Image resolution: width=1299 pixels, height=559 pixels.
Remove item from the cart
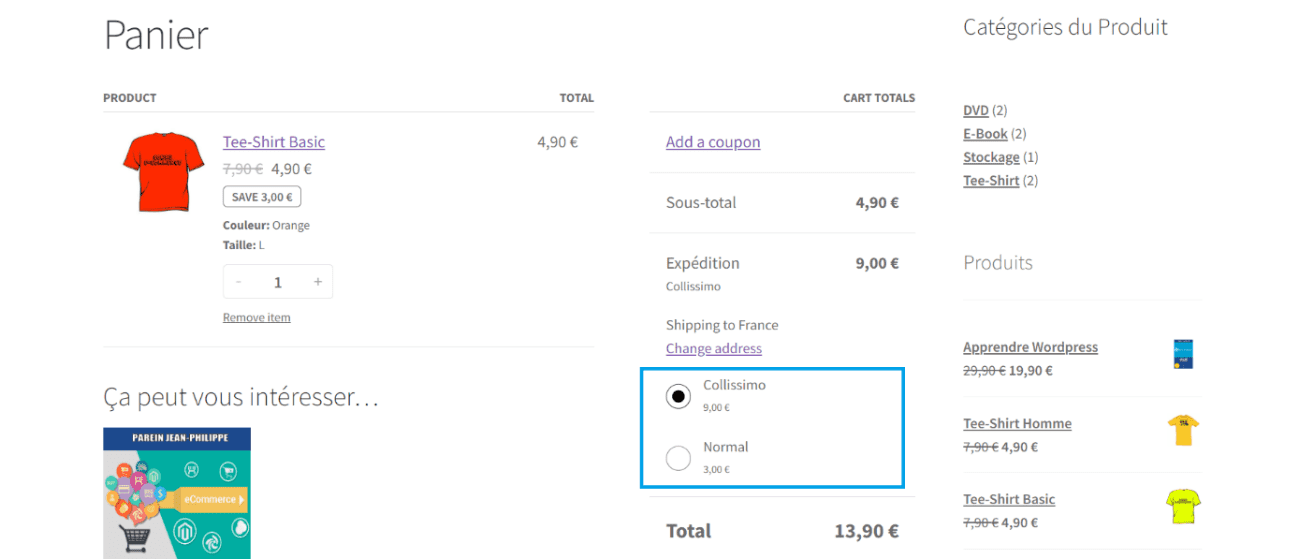pos(256,317)
